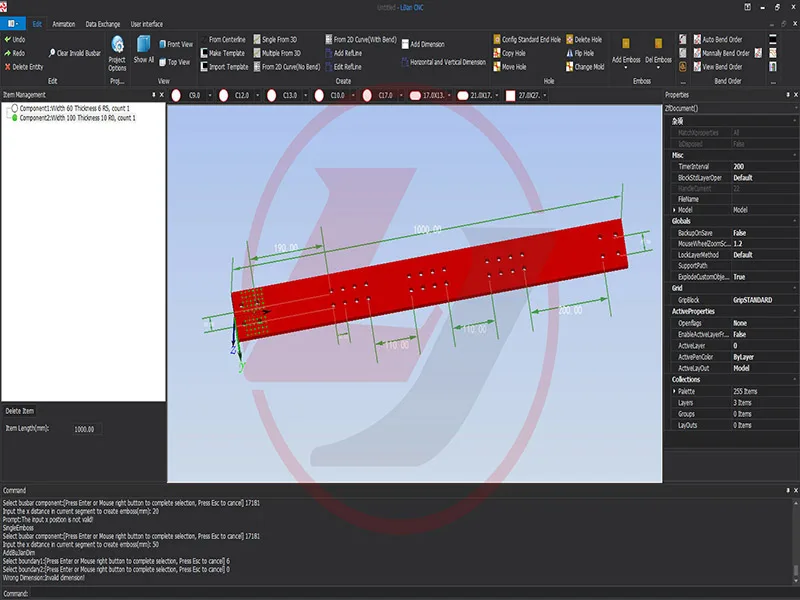Toggle Component1 radio circle in Item Management

pyautogui.click(x=14, y=108)
